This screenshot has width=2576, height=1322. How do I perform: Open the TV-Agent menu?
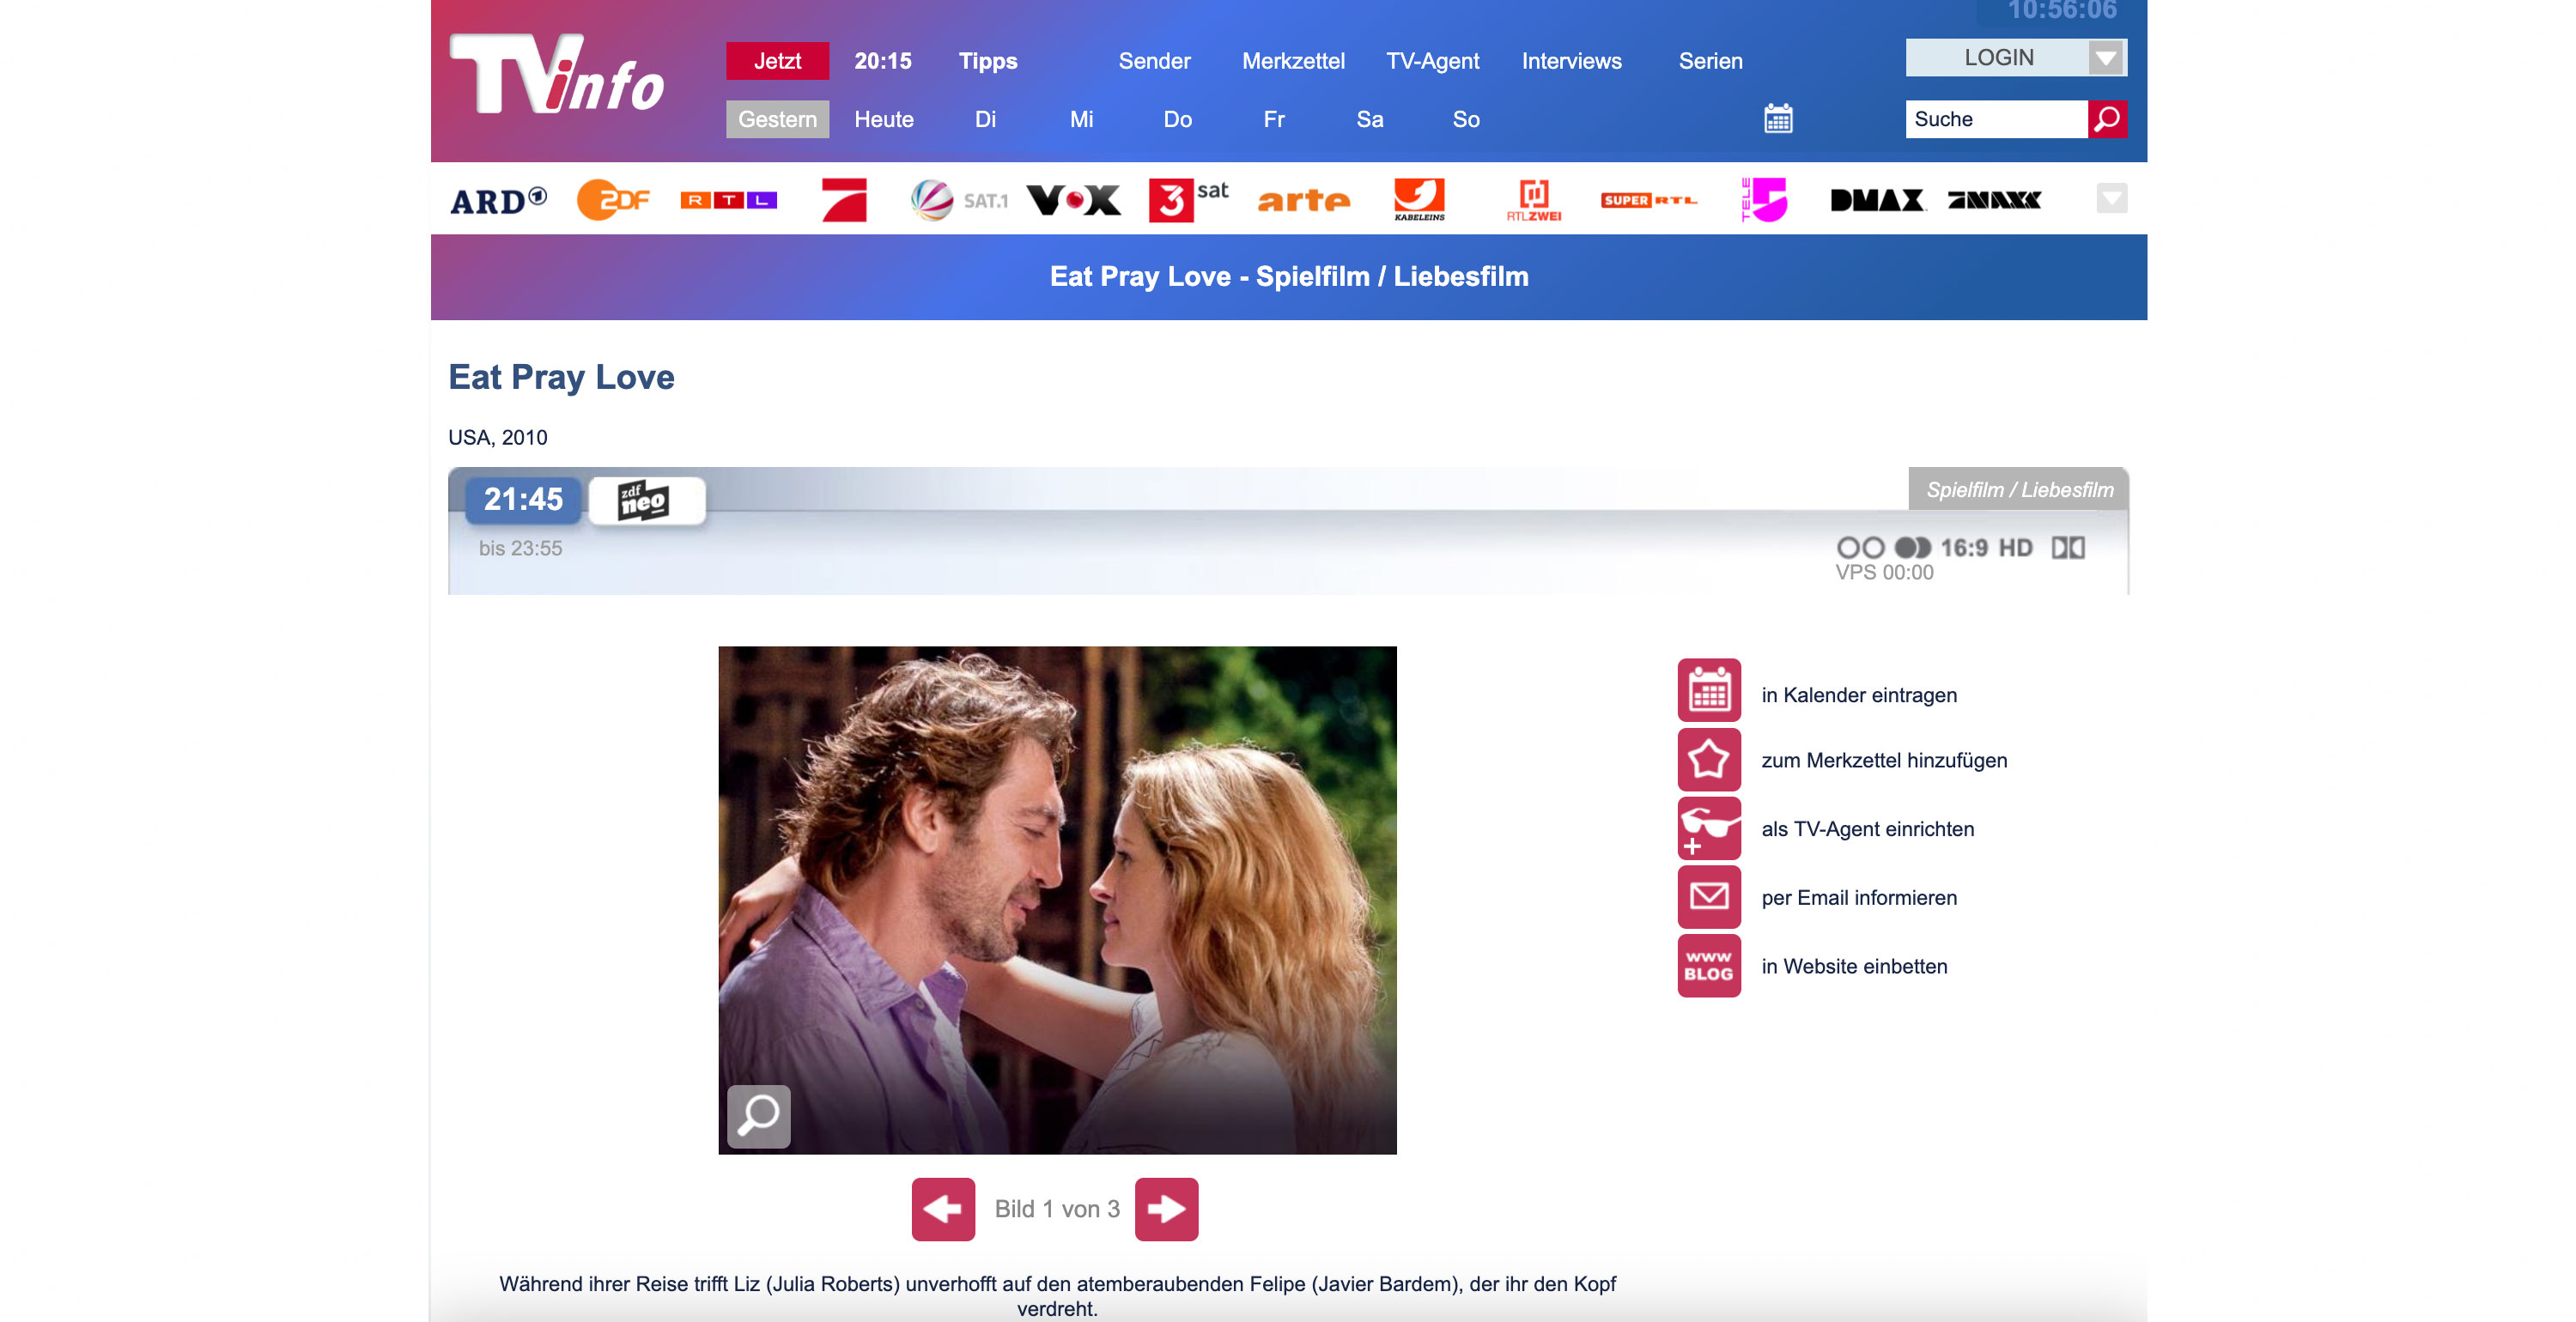point(1432,61)
